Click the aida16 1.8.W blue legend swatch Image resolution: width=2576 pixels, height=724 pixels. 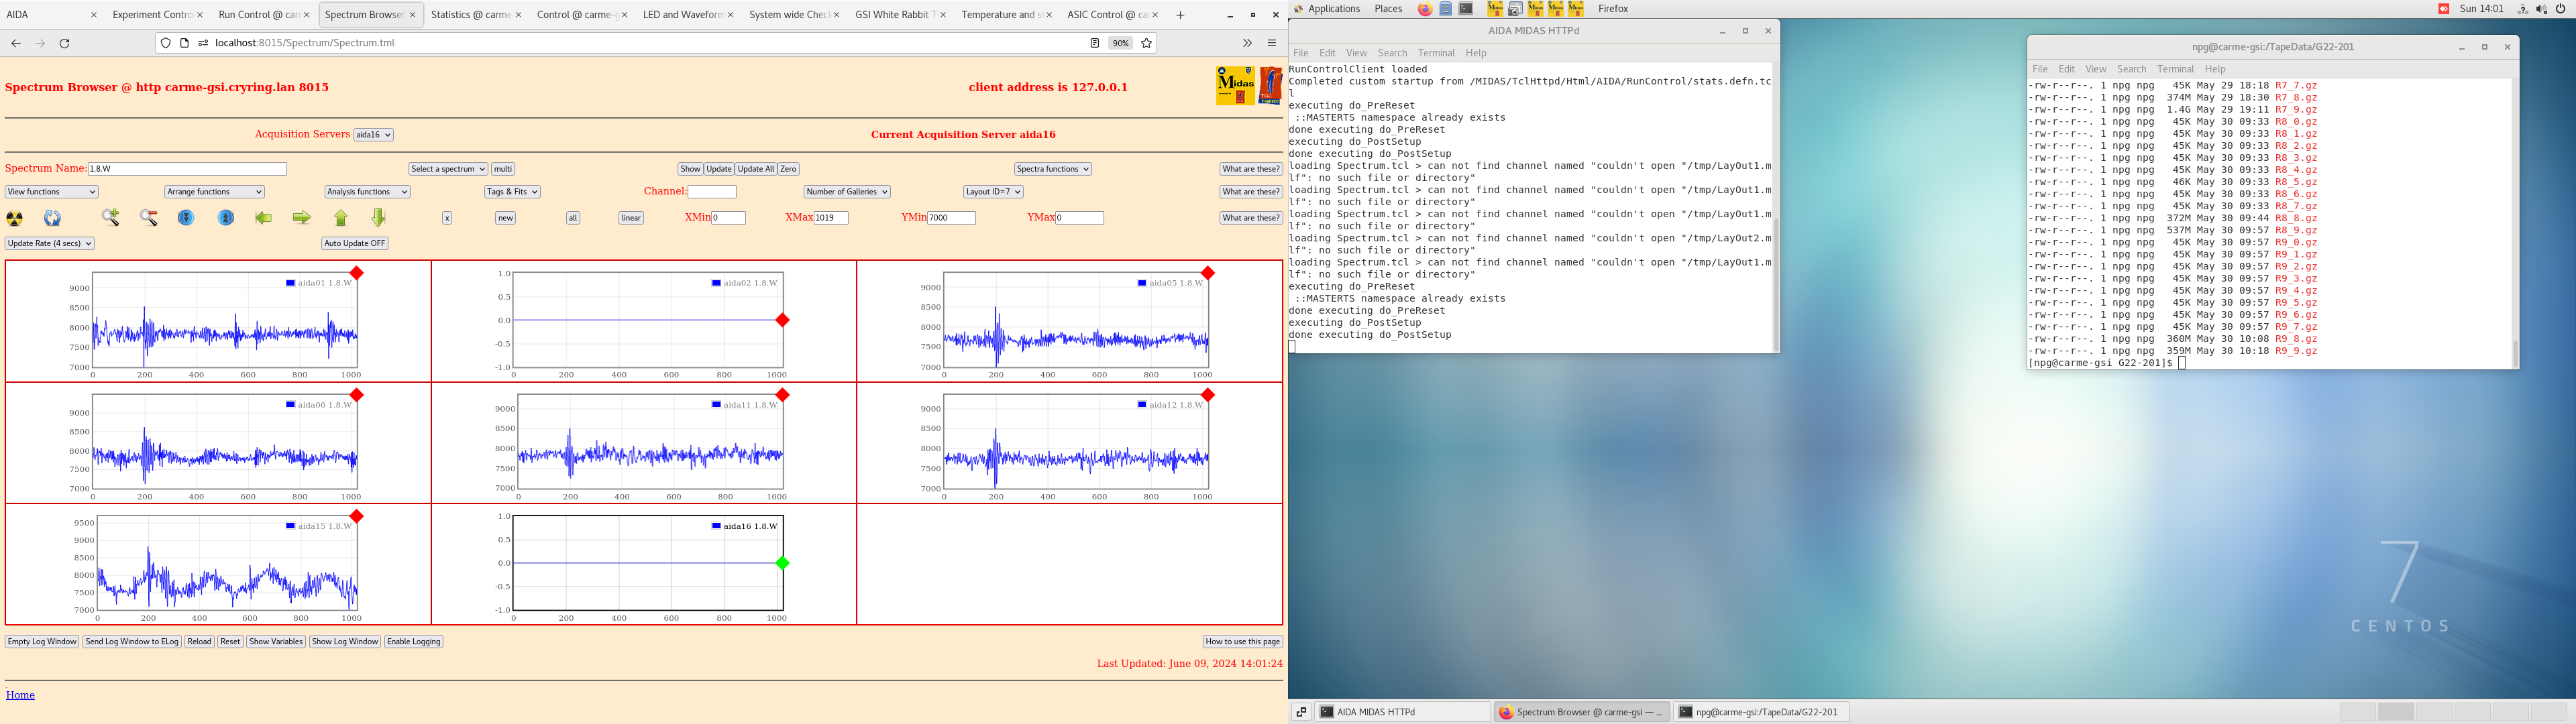pos(716,526)
